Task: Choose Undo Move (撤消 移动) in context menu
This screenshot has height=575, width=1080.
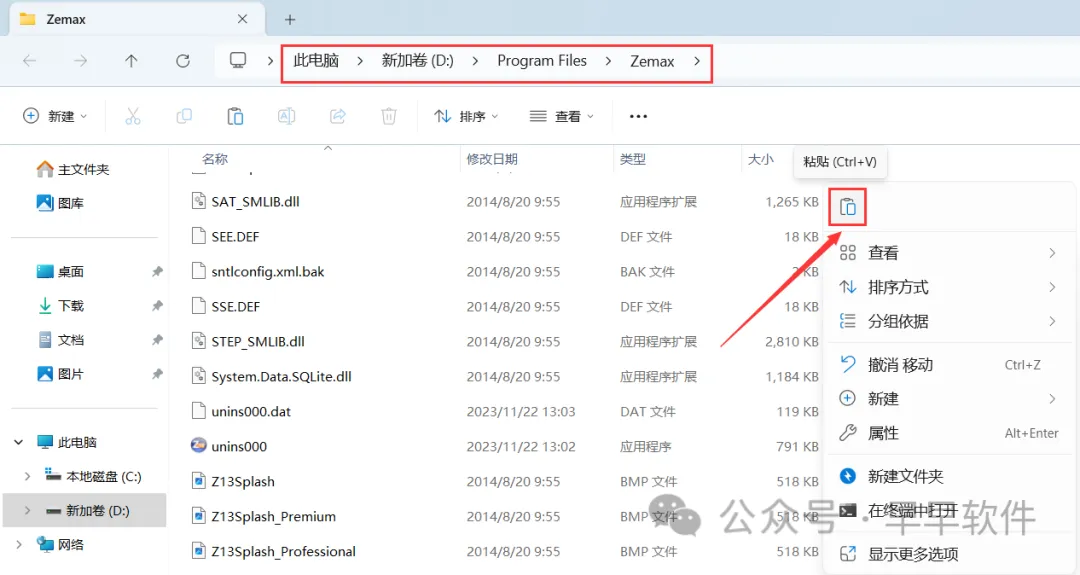Action: click(x=948, y=364)
